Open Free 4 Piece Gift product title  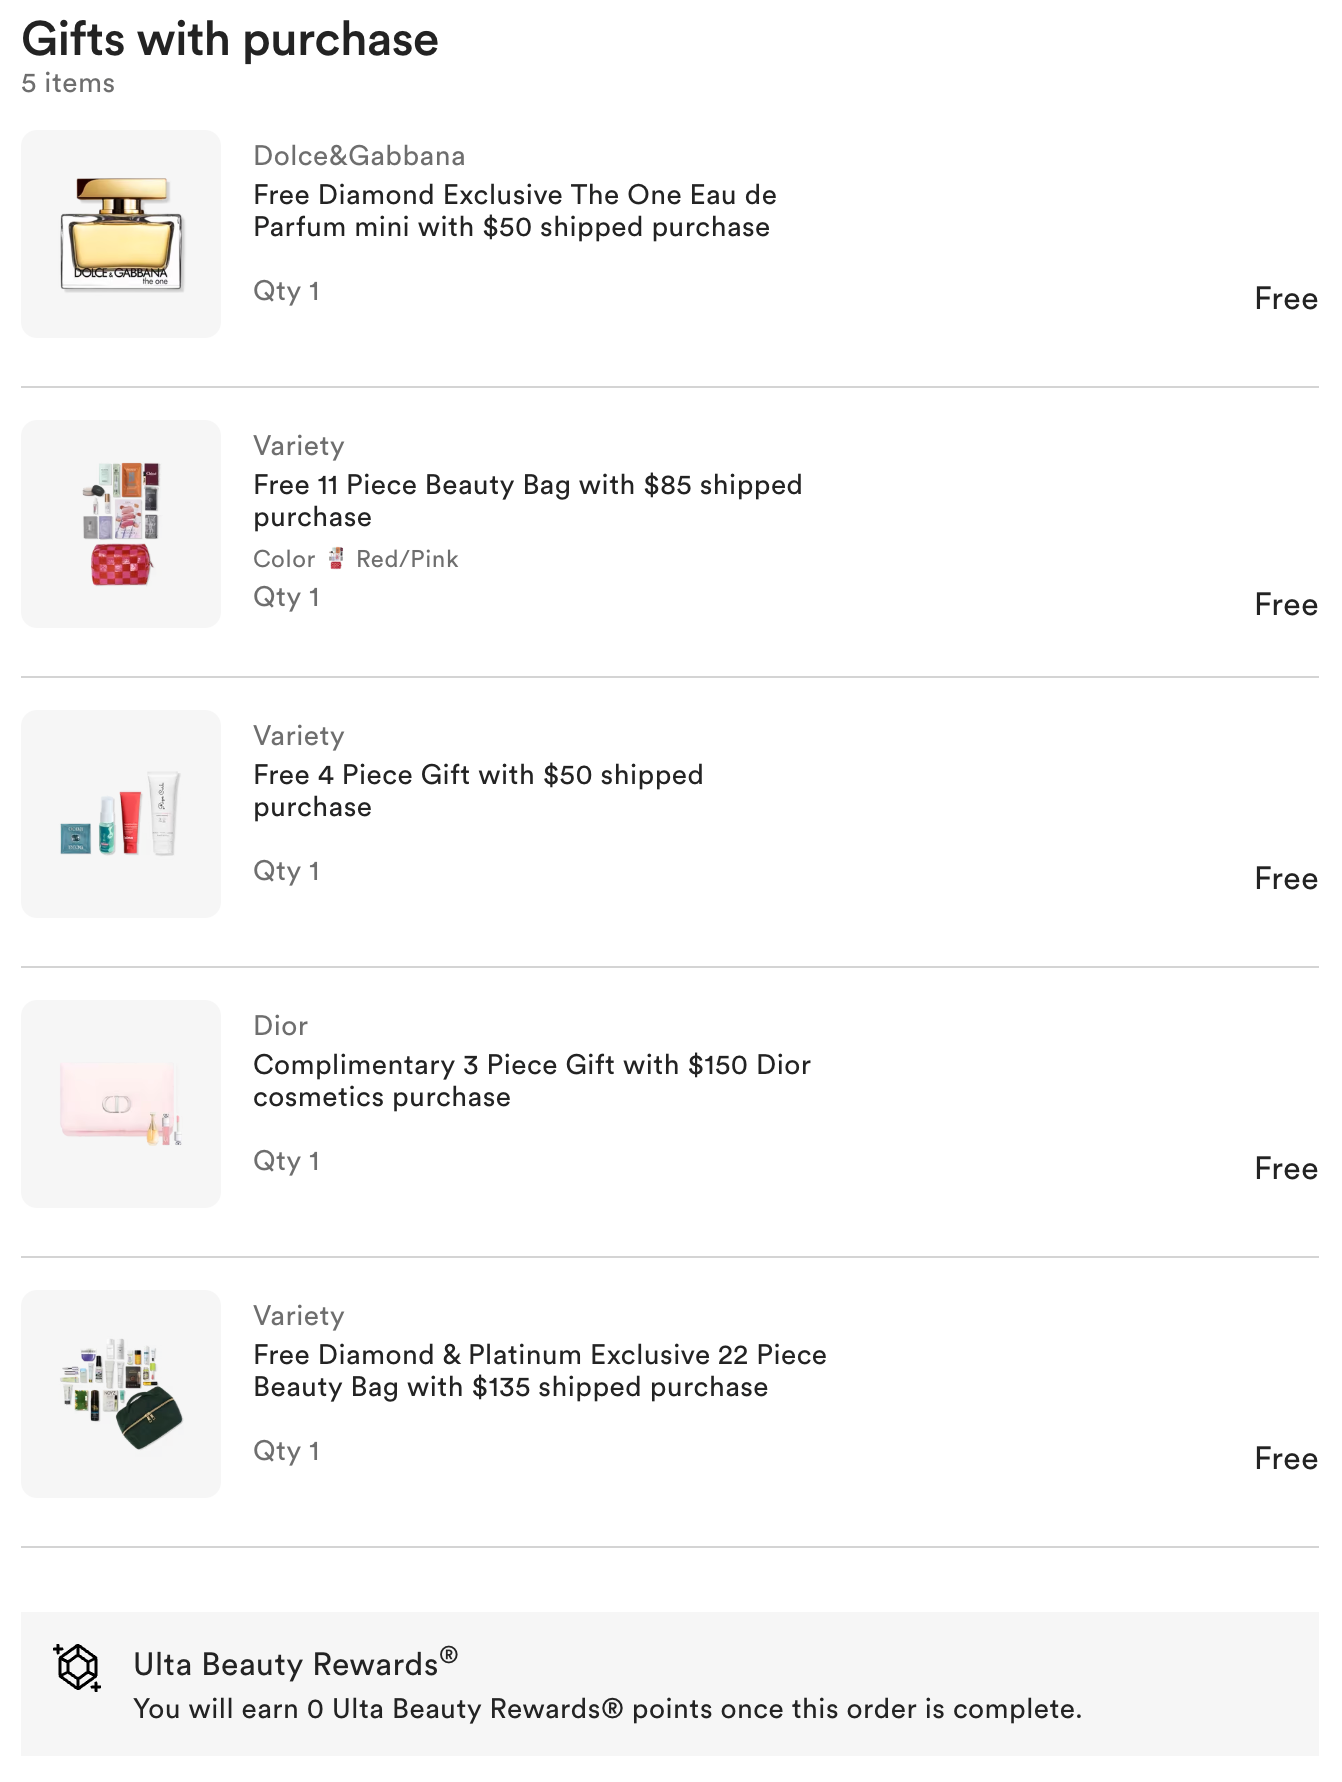(477, 791)
